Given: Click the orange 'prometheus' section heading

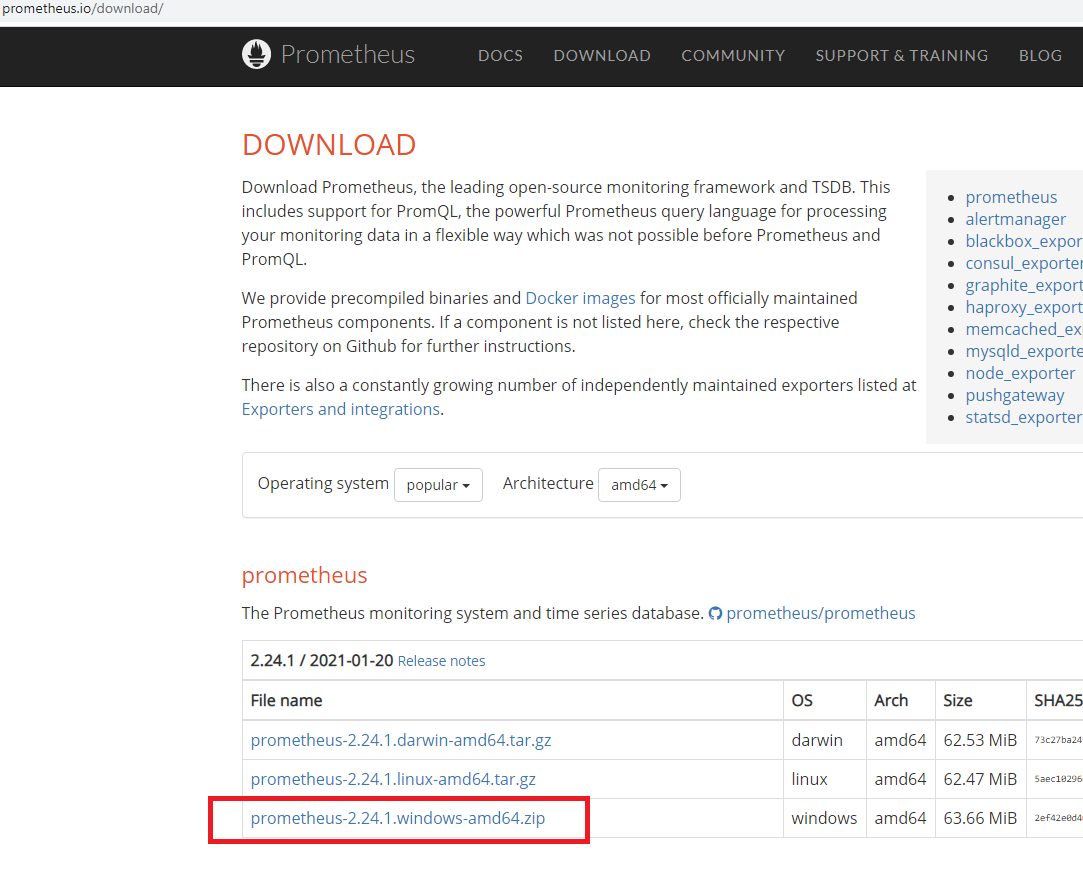Looking at the screenshot, I should pos(305,575).
